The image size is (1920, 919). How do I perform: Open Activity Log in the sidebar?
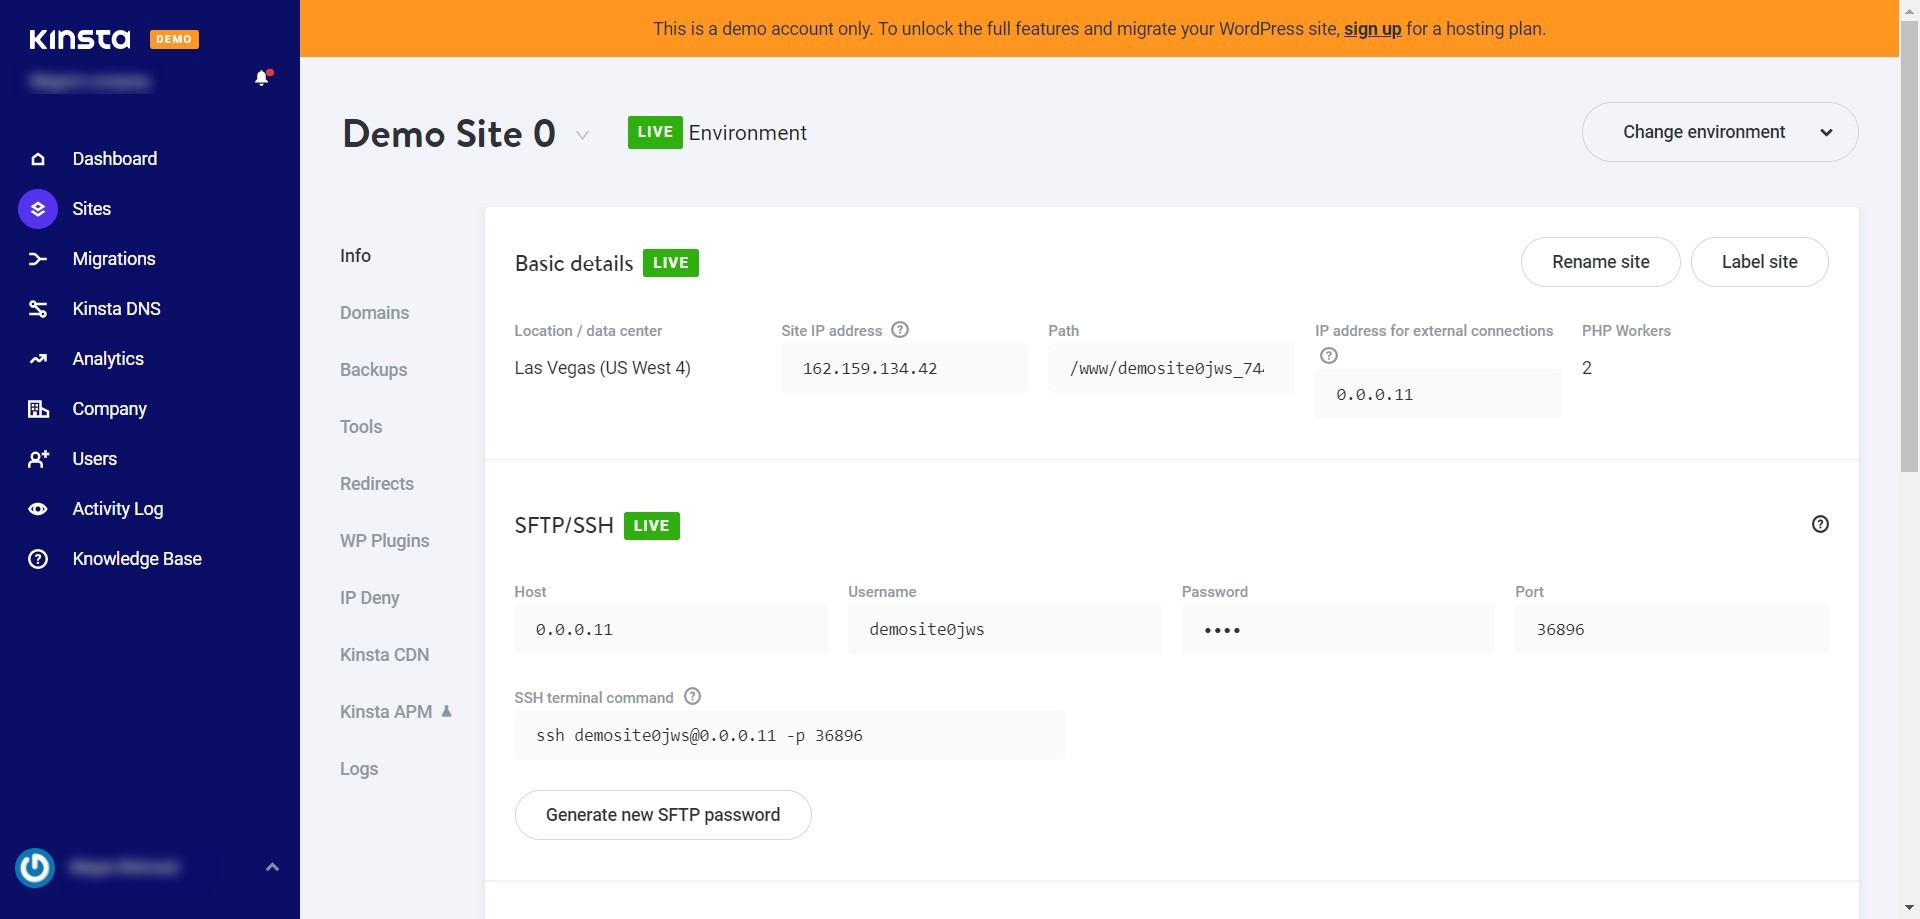point(118,509)
